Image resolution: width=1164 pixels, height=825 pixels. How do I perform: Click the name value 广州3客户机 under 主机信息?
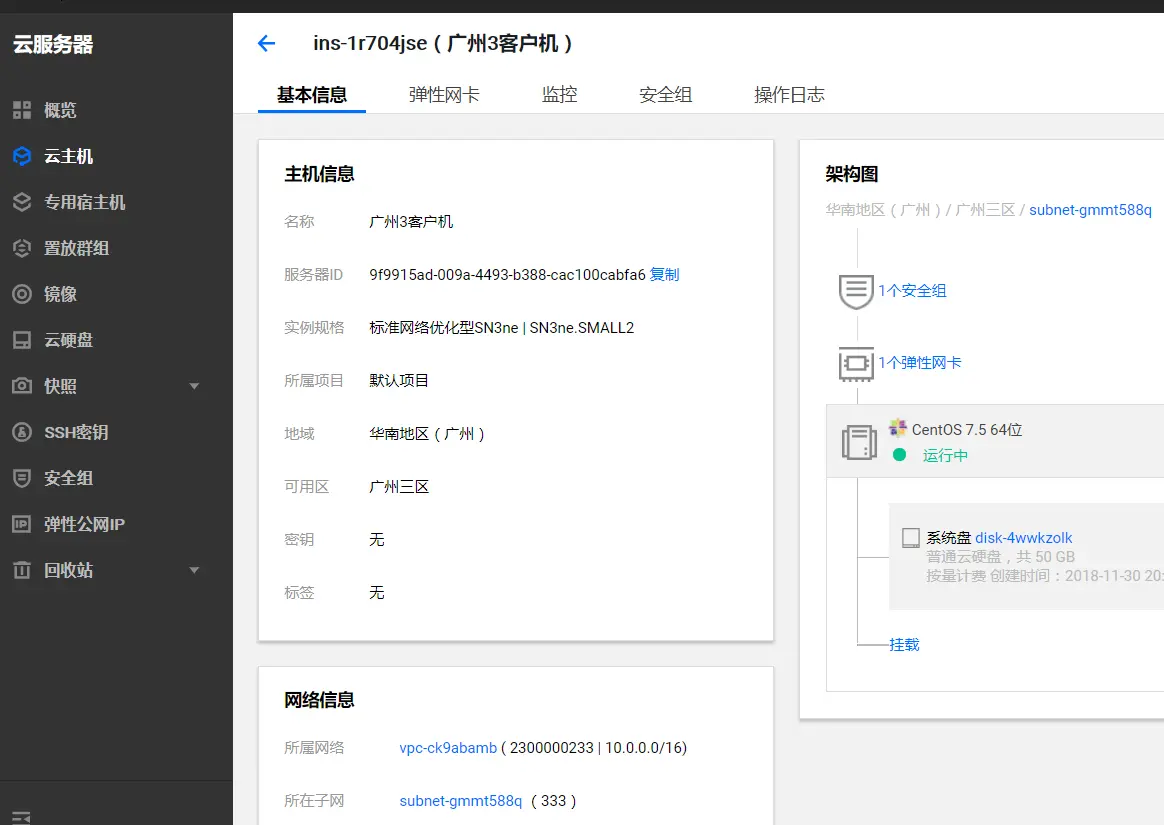pyautogui.click(x=411, y=221)
